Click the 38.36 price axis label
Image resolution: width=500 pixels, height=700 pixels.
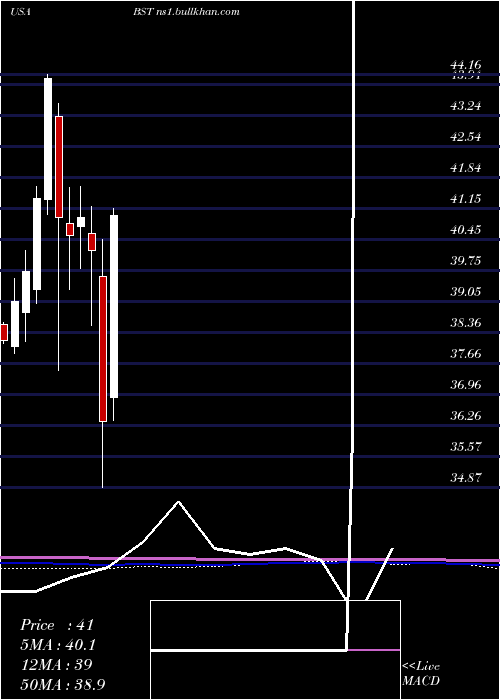466,323
